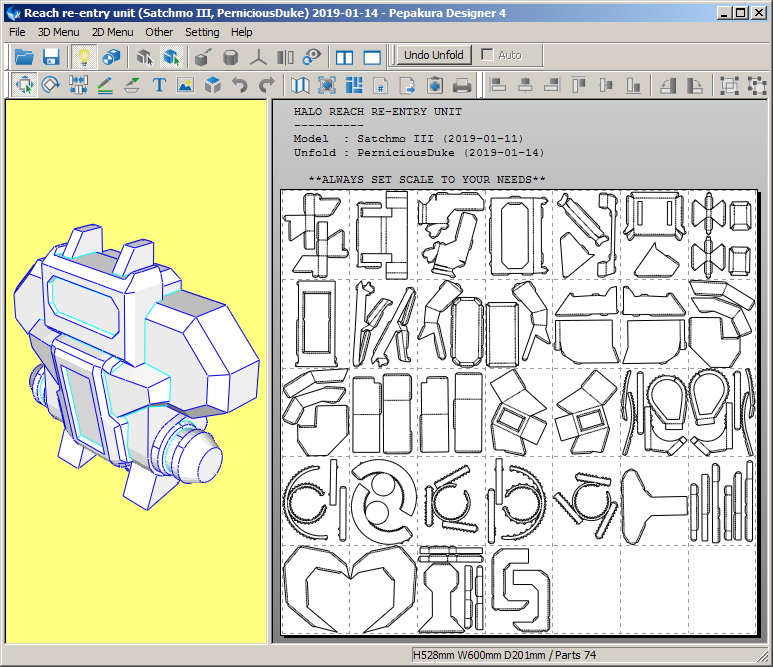This screenshot has height=667, width=773.
Task: Select the S-shaped part in bottom row
Action: (521, 590)
